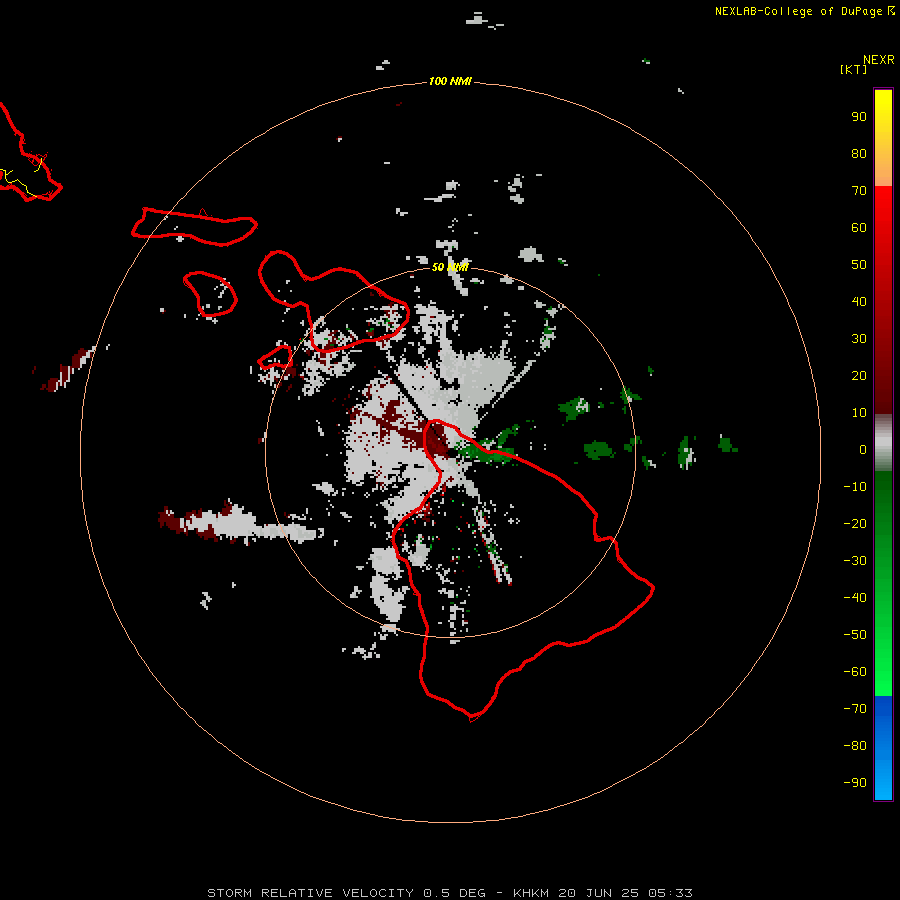The height and width of the screenshot is (900, 900).
Task: Click the -90 value on the velocity scale
Action: (x=855, y=783)
